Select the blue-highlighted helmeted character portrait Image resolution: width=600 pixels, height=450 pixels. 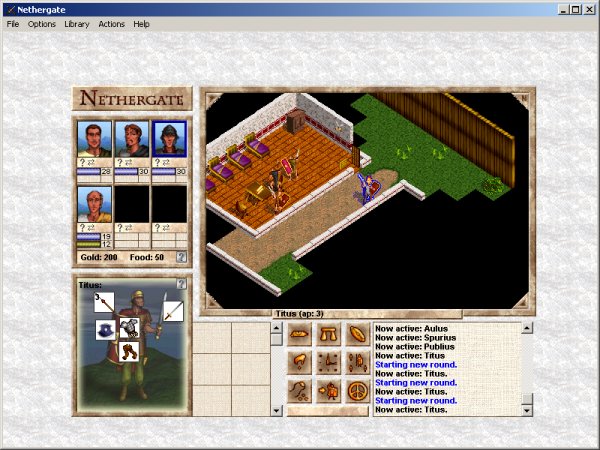[x=168, y=139]
